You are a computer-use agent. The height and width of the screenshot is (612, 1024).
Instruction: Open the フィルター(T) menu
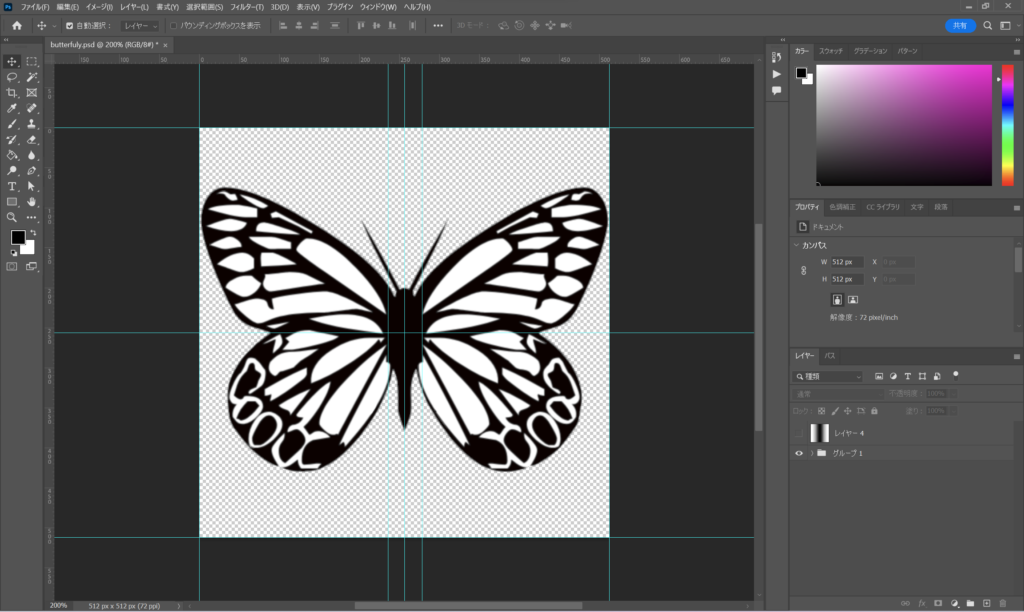[x=247, y=7]
